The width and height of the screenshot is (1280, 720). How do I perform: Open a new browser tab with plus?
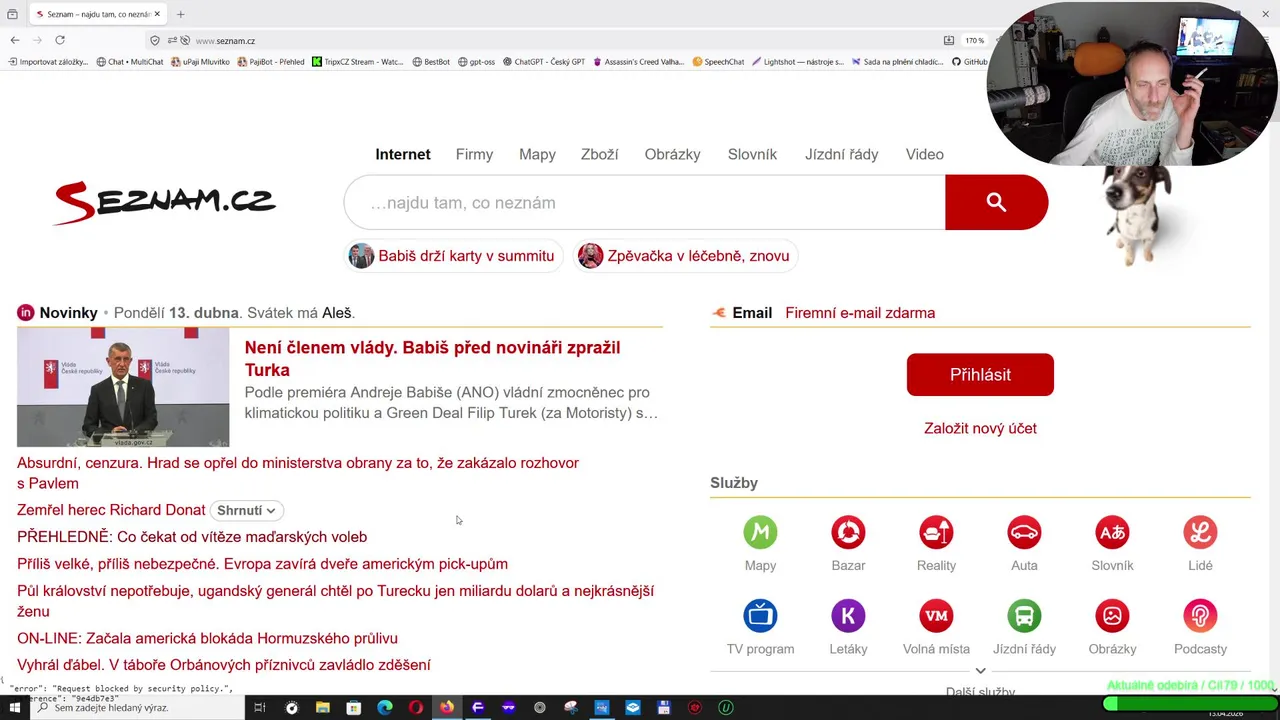(x=180, y=14)
